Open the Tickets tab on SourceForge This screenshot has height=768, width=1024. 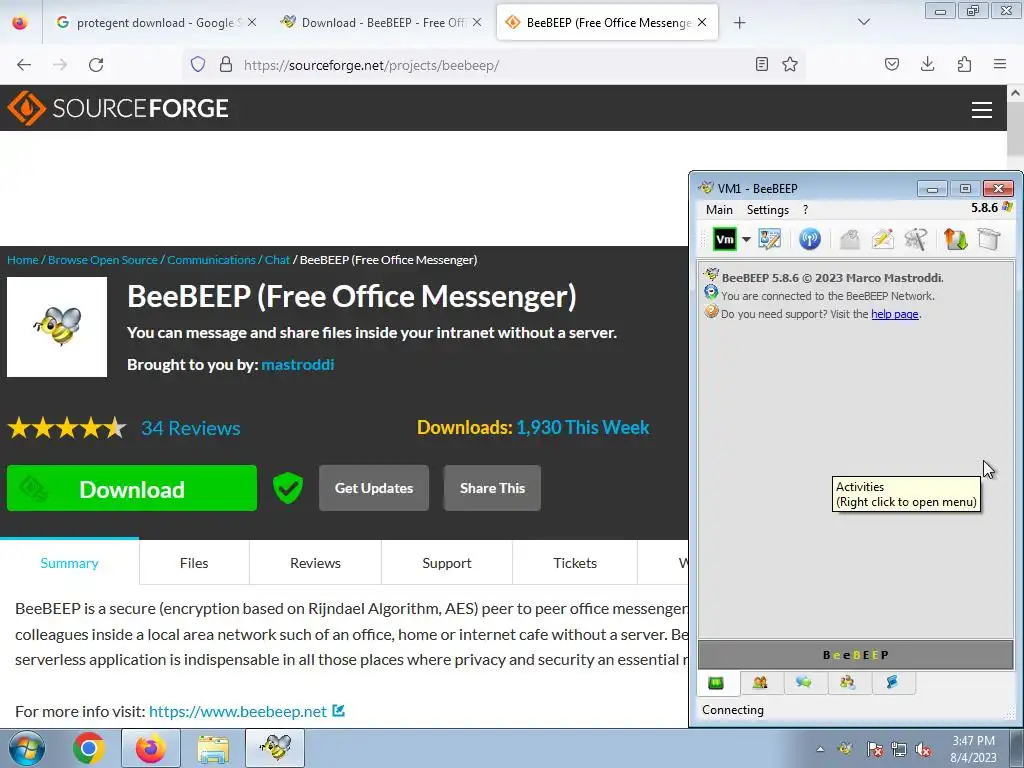point(575,563)
